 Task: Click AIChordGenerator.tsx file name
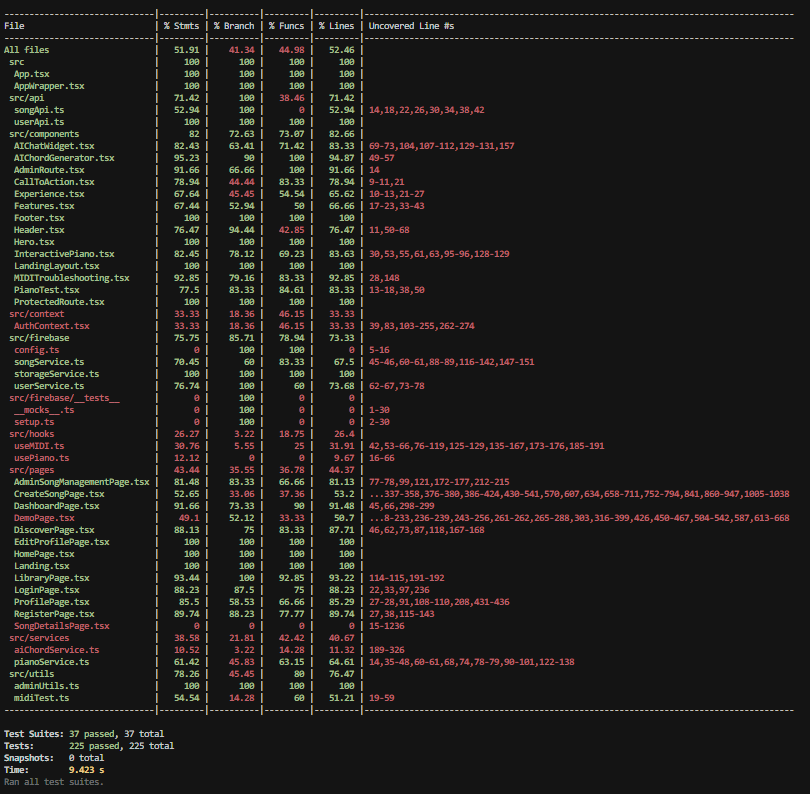tap(64, 158)
